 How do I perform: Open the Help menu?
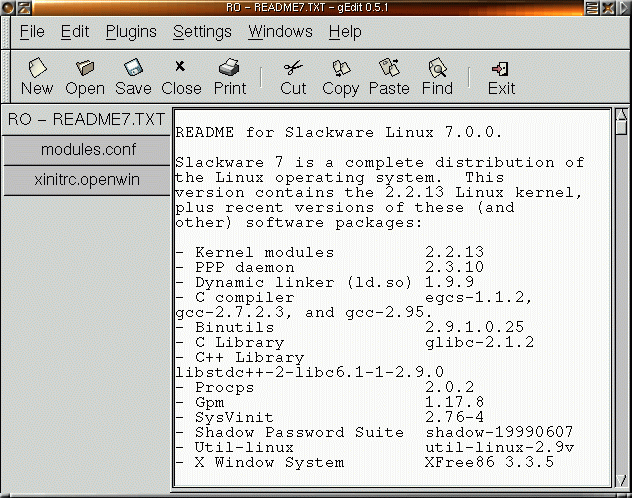tap(345, 31)
